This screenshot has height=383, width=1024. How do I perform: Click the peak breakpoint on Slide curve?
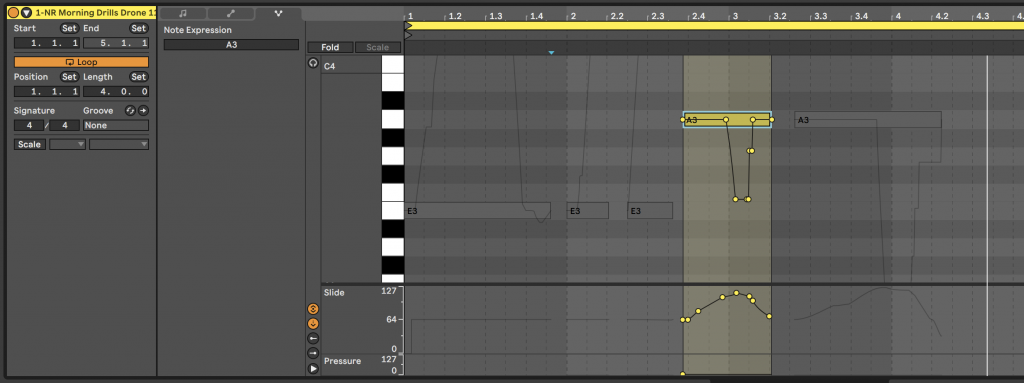(737, 293)
